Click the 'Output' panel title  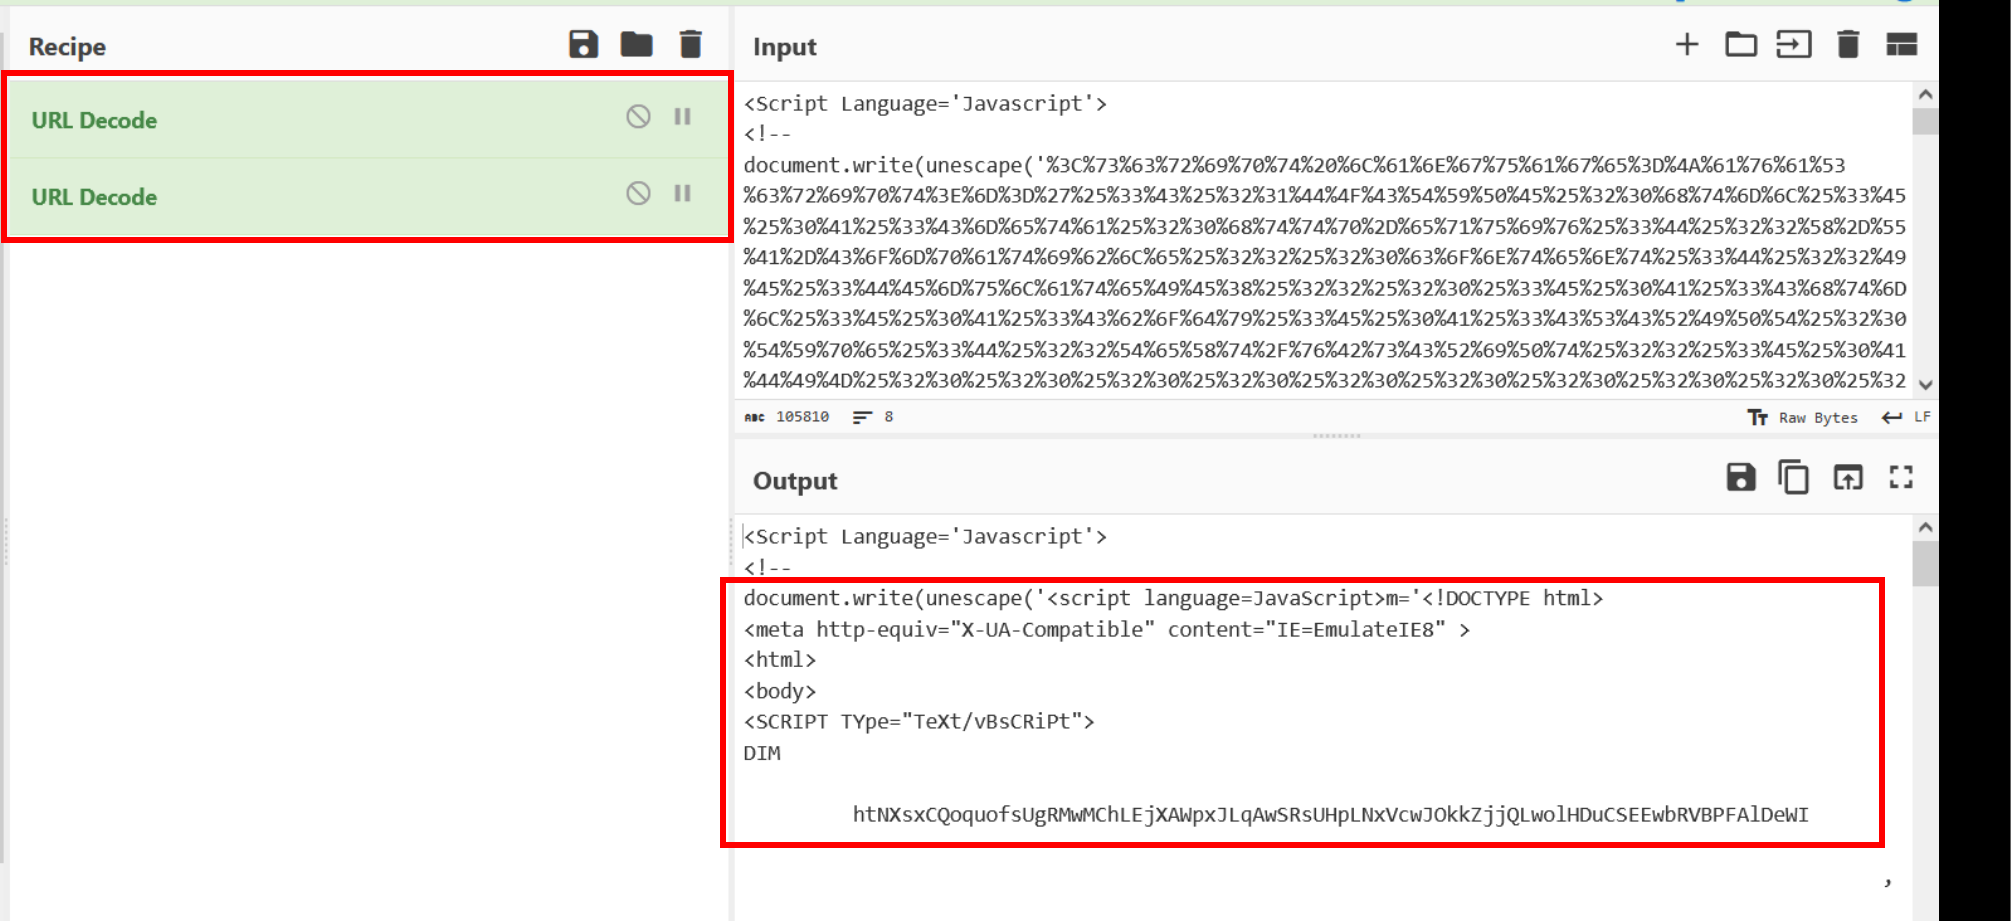coord(795,481)
